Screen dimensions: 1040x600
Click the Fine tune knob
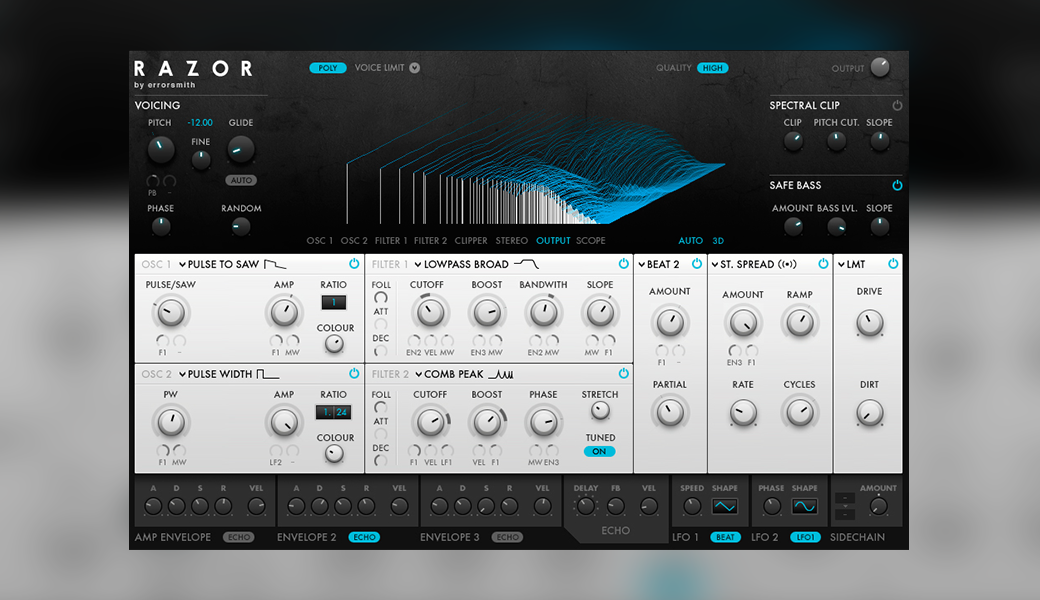point(200,159)
